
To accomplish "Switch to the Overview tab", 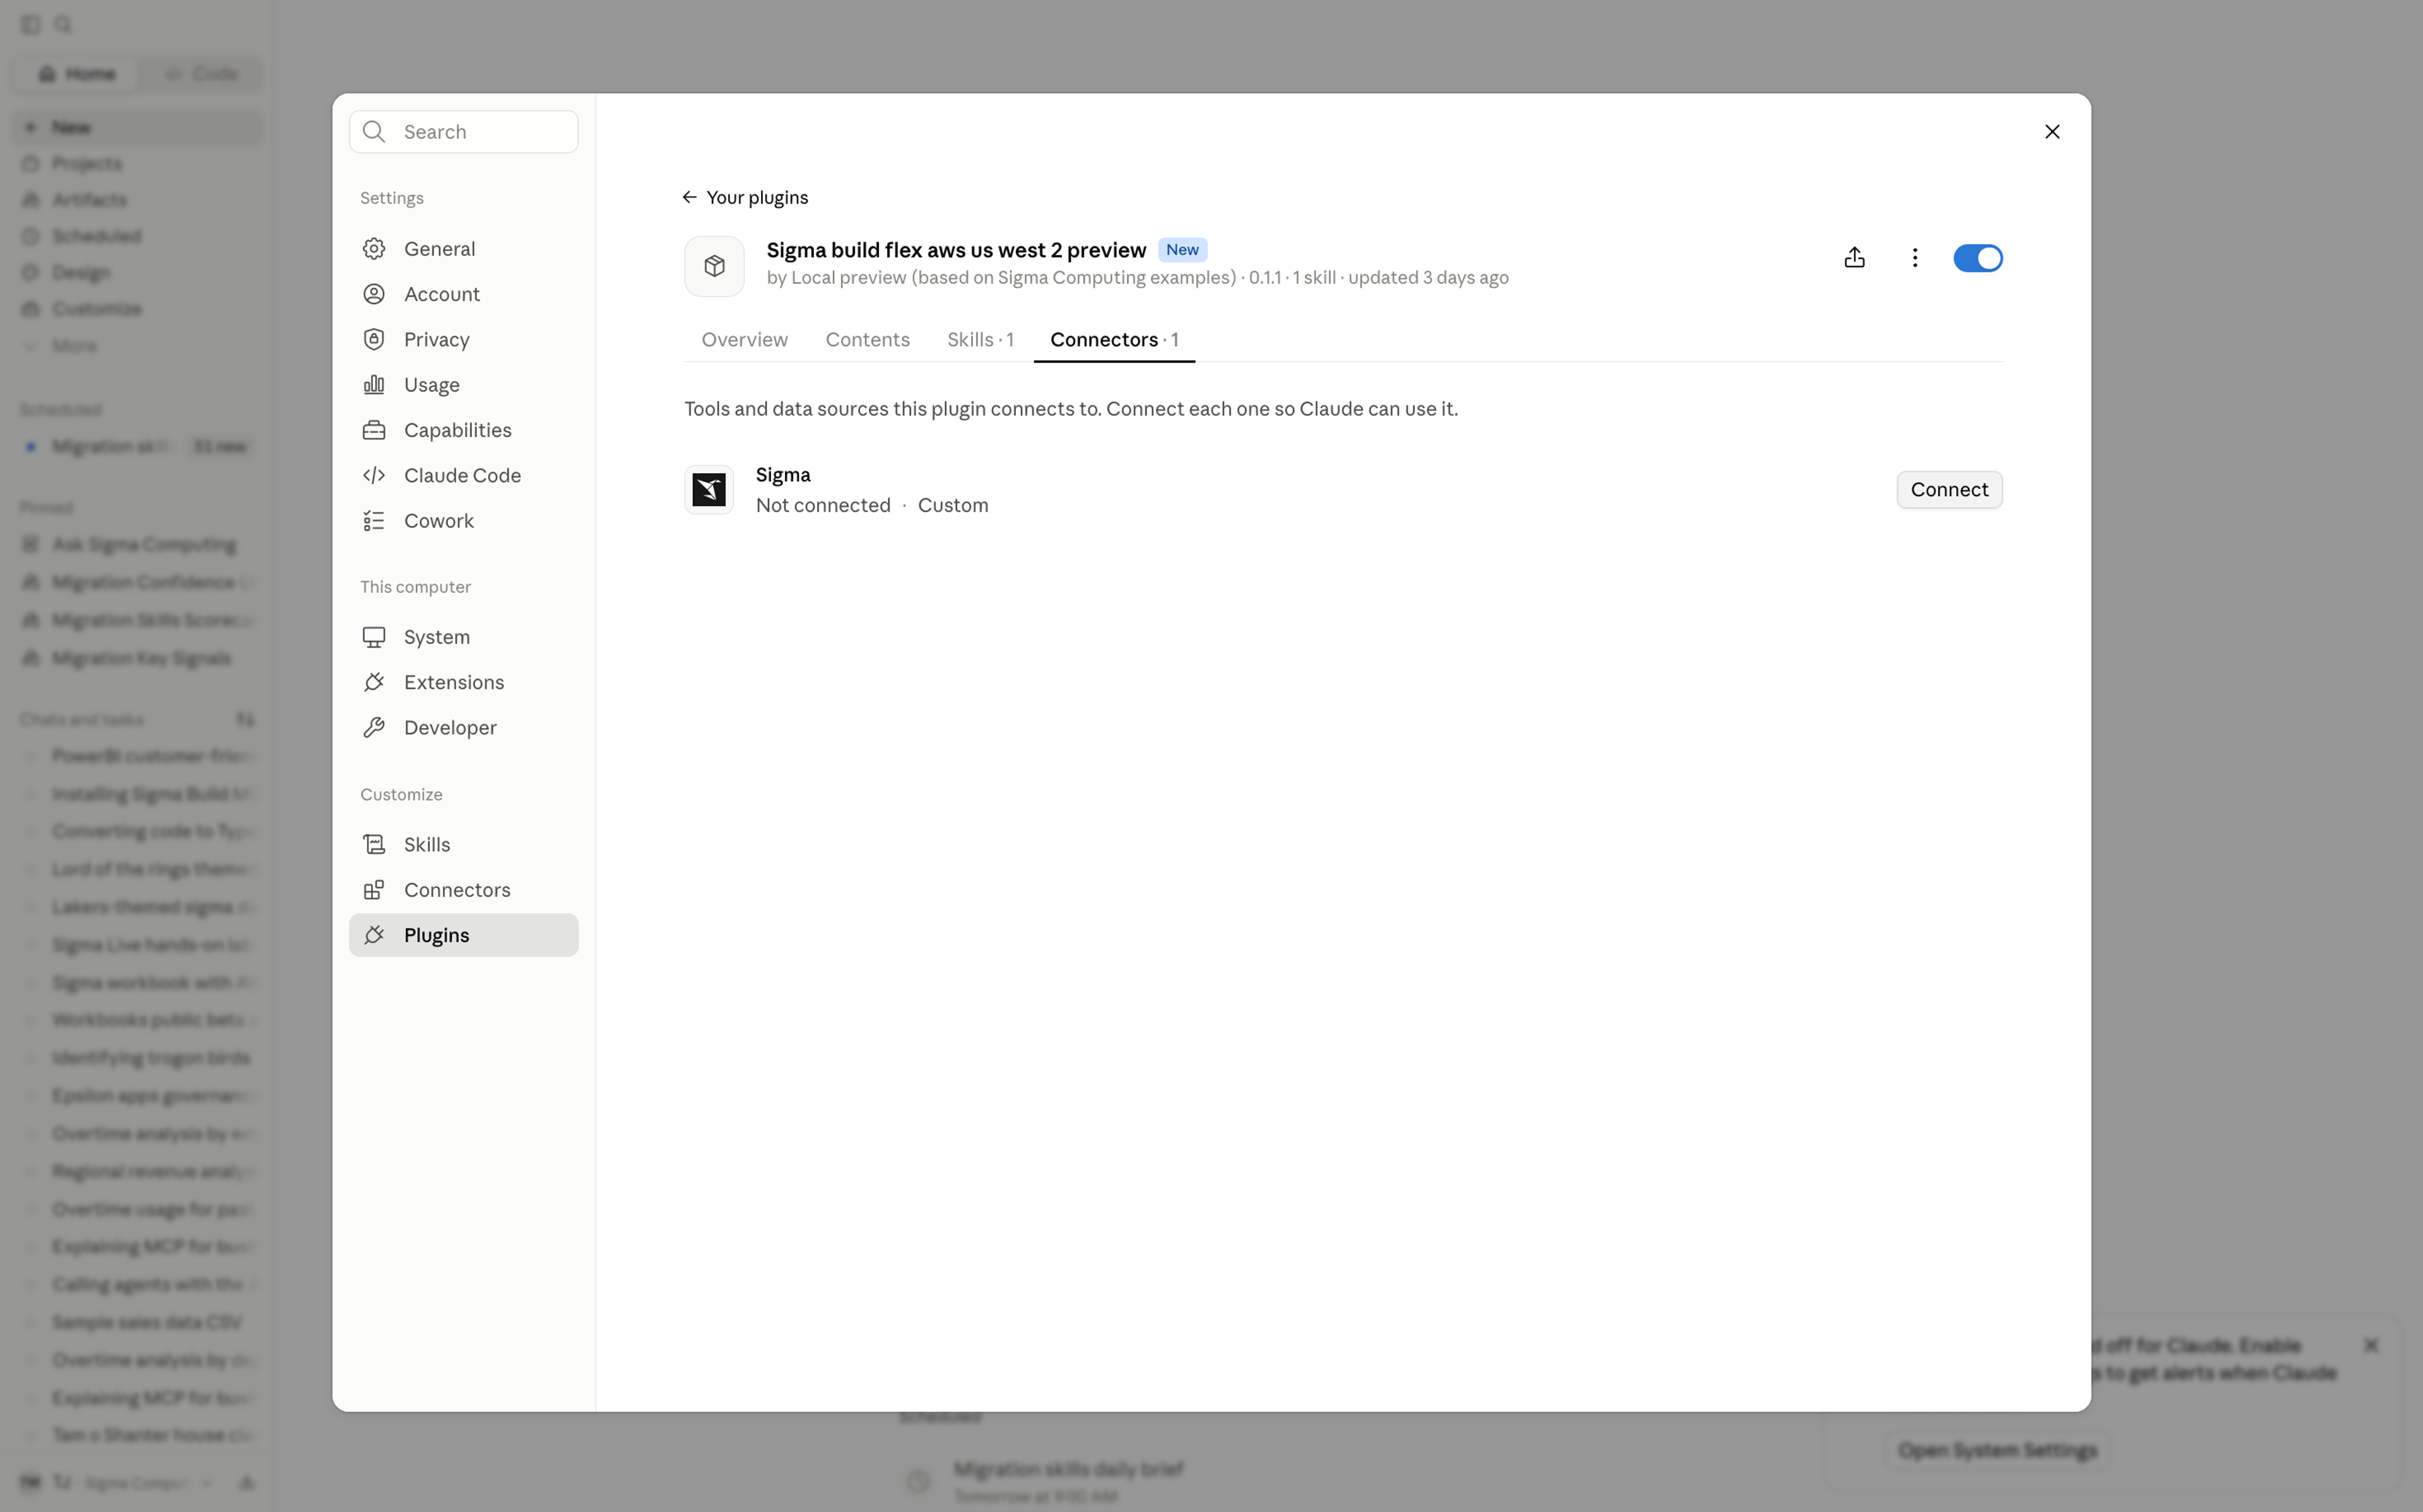I will 744,339.
